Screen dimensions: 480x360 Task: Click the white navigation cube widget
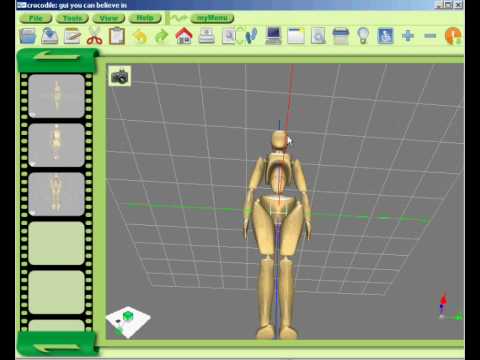128,322
